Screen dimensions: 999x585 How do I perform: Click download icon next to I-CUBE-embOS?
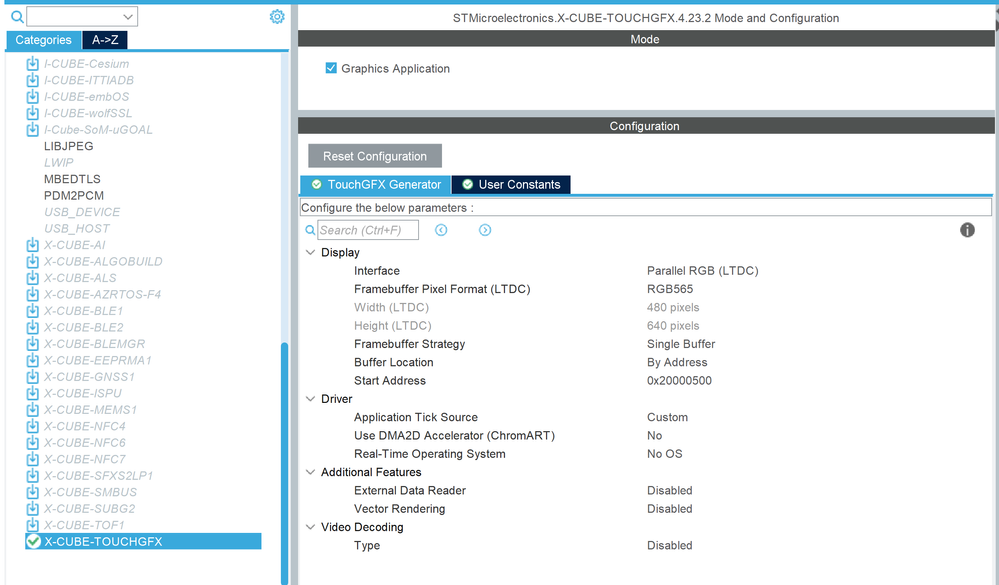pos(32,97)
